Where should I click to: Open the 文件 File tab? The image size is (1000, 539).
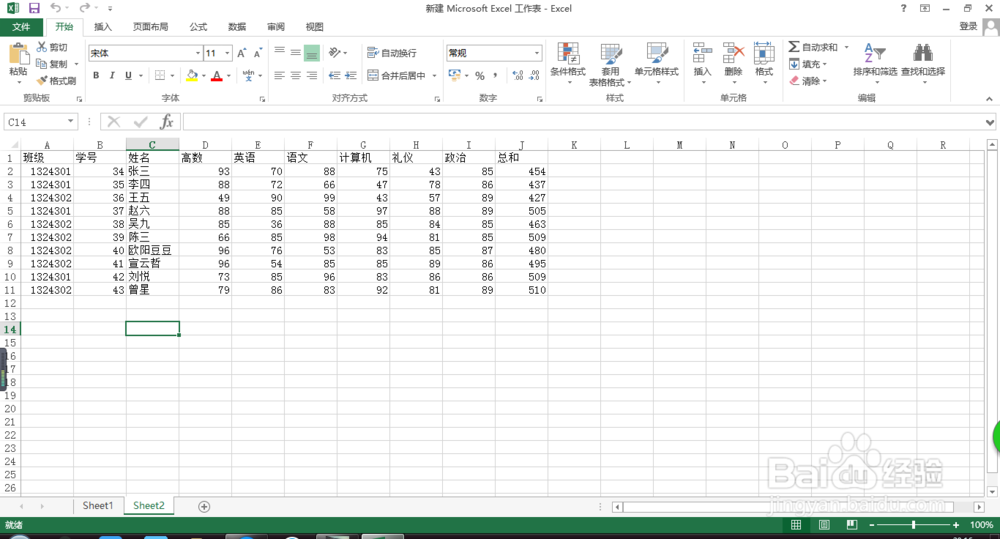point(21,27)
